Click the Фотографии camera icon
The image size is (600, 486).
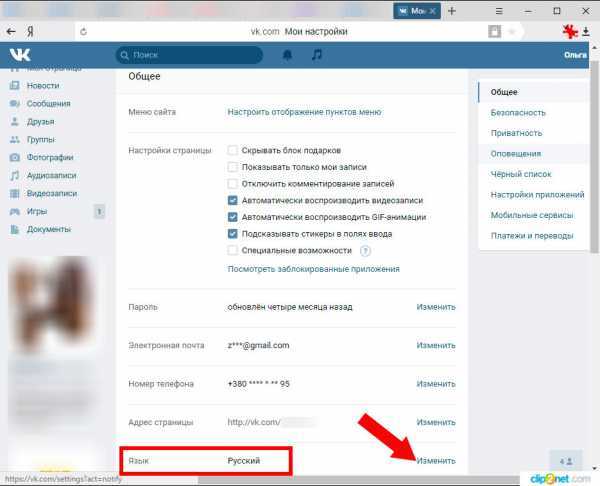pyautogui.click(x=15, y=157)
